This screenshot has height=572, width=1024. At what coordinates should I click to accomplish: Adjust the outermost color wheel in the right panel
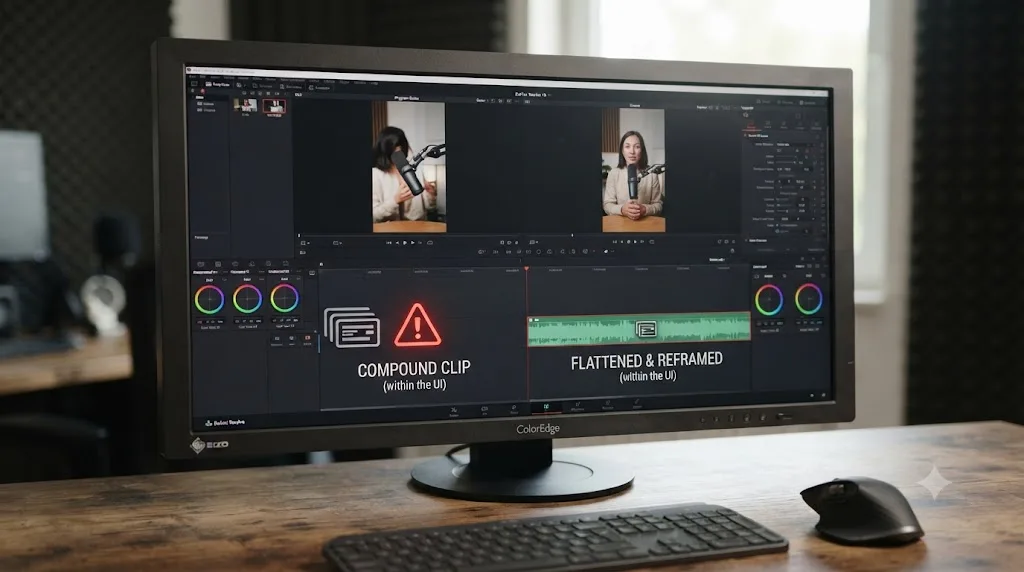click(x=808, y=299)
